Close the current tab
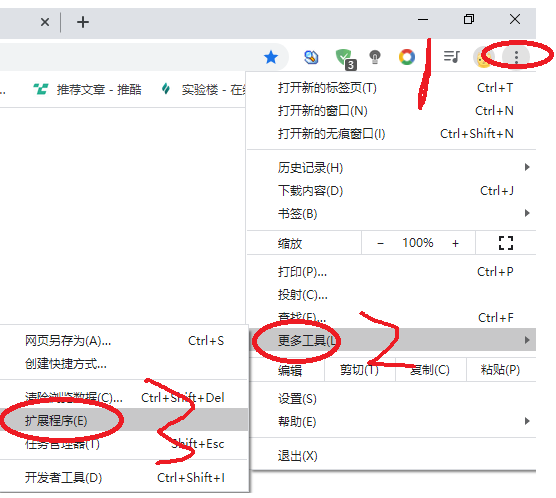Viewport: 556px width, 498px height. coord(45,22)
